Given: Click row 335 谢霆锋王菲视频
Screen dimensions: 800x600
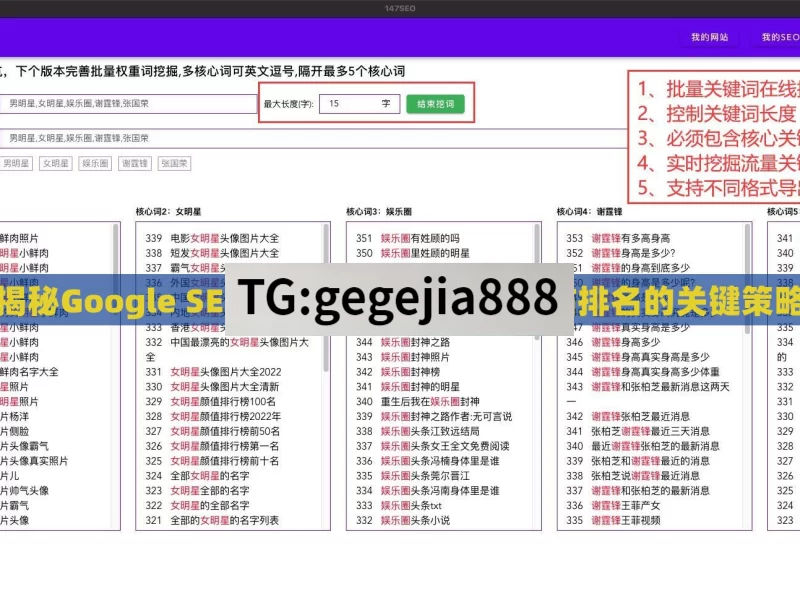Looking at the screenshot, I should tap(613, 520).
